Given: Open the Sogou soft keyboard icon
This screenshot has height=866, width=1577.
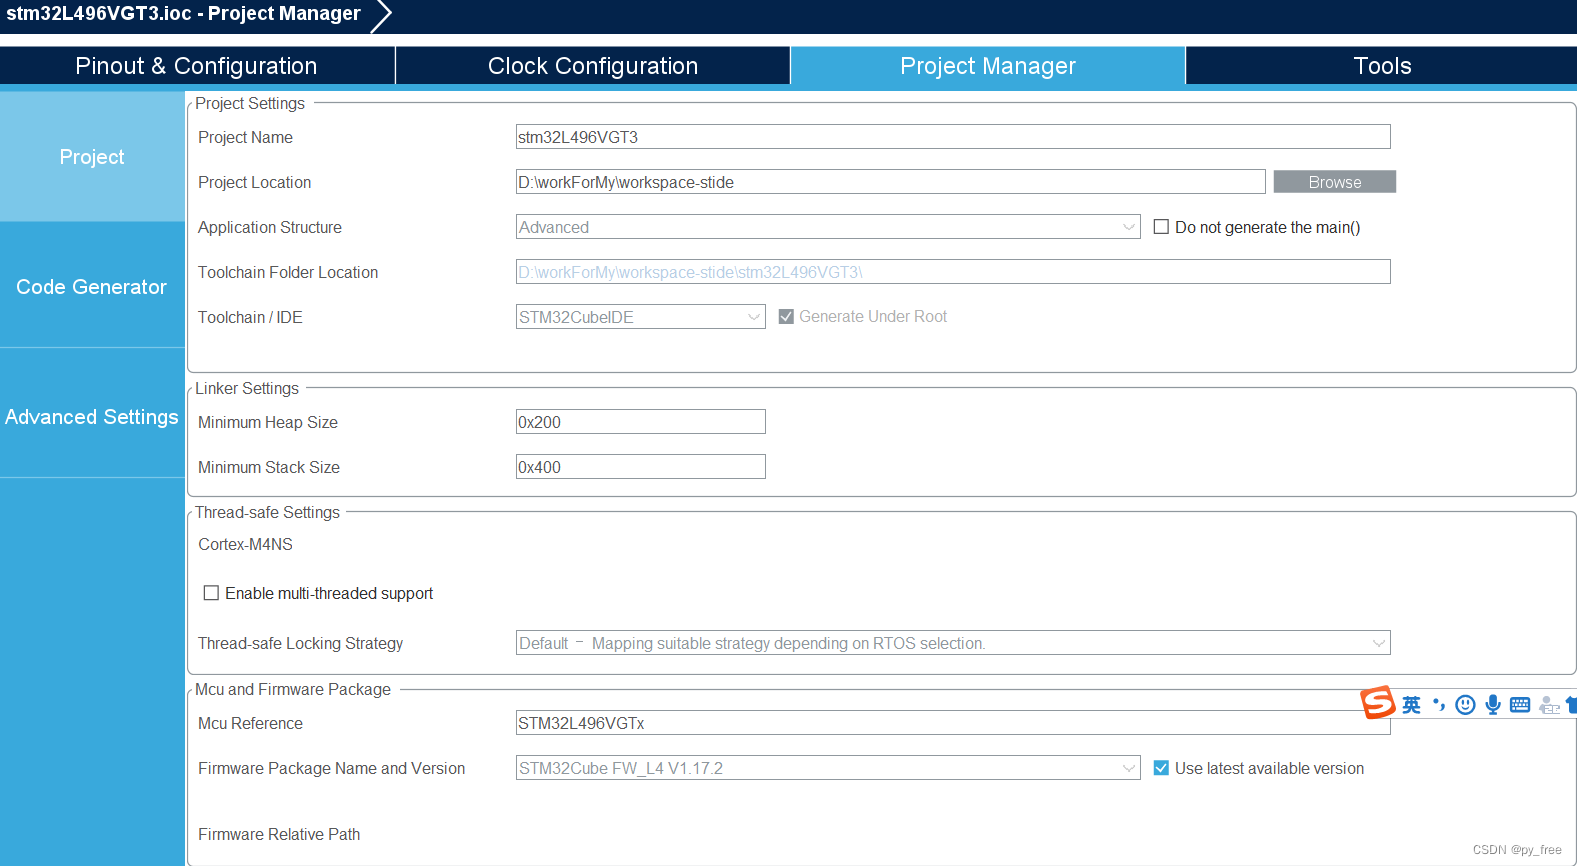Looking at the screenshot, I should pyautogui.click(x=1520, y=705).
